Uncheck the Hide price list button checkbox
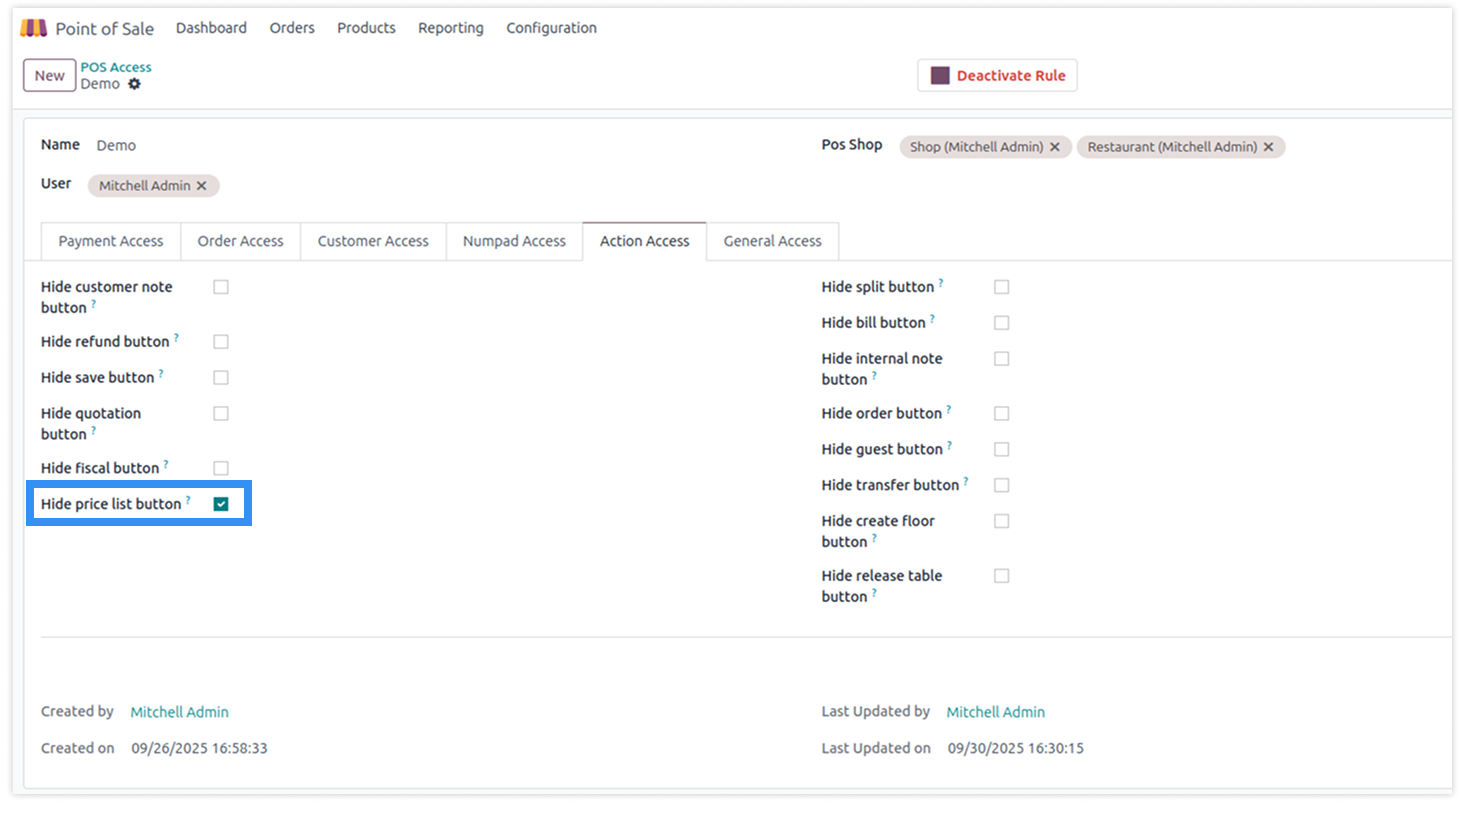The width and height of the screenshot is (1460, 824). click(x=221, y=504)
